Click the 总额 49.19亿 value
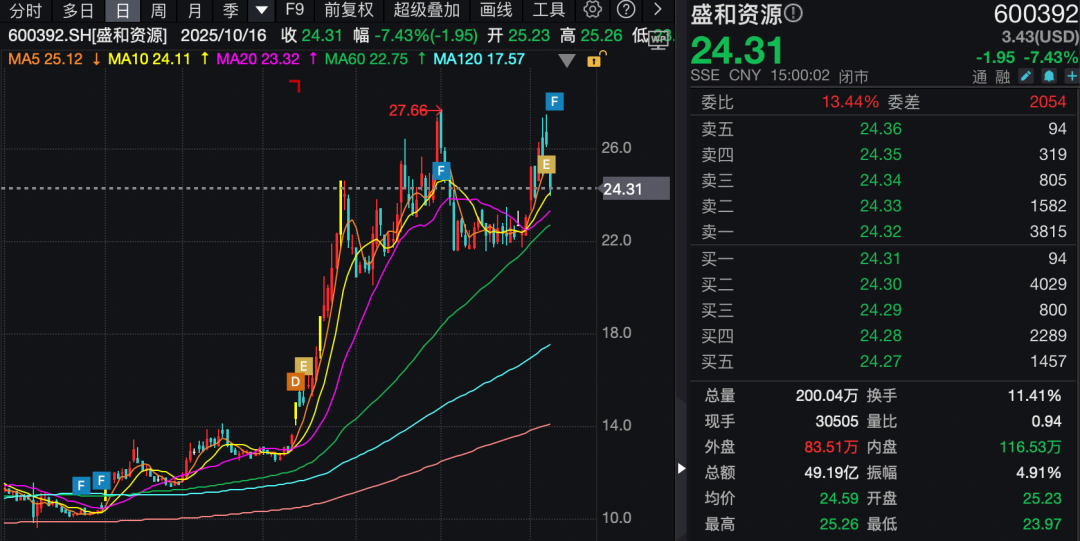Viewport: 1080px width, 541px height. point(831,472)
